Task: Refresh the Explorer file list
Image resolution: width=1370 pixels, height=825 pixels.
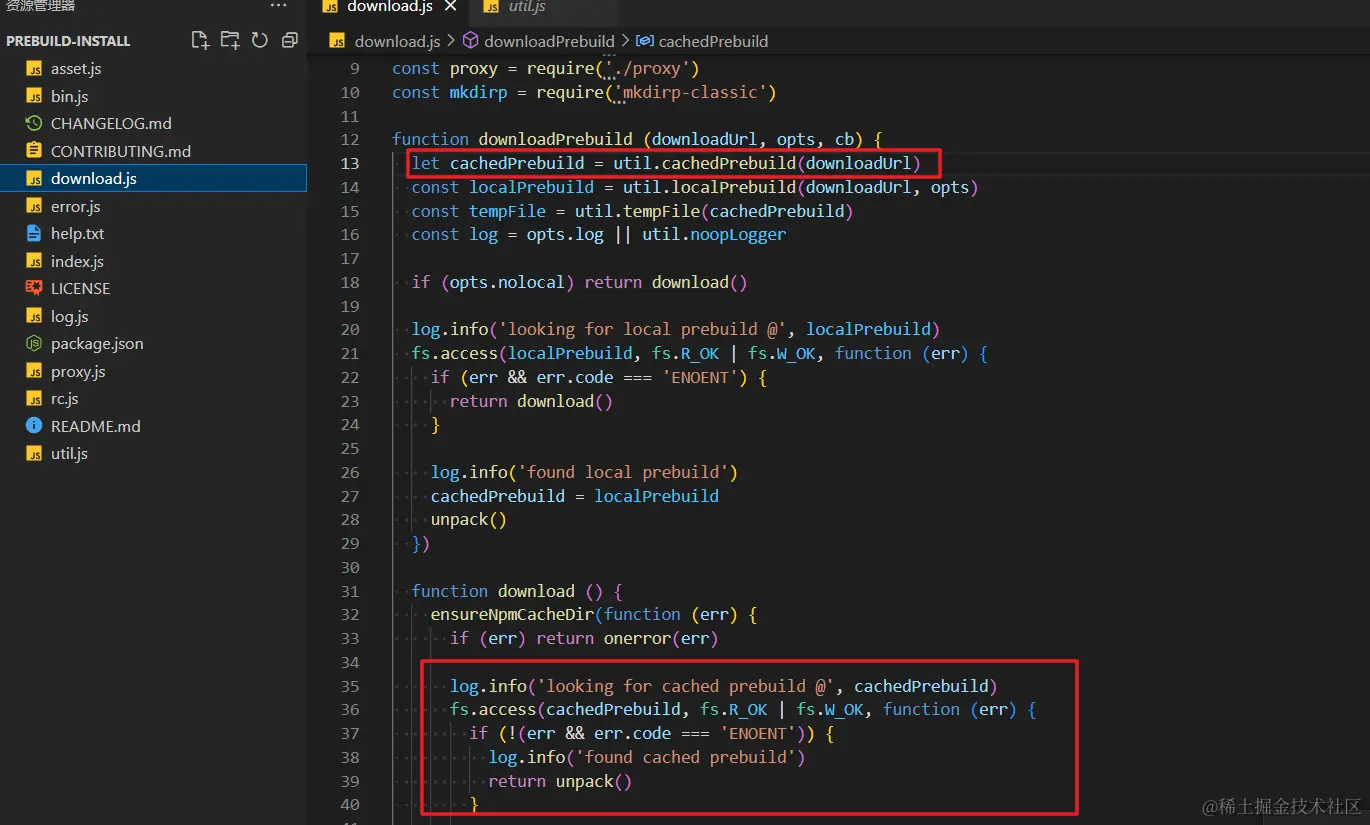Action: (x=259, y=40)
